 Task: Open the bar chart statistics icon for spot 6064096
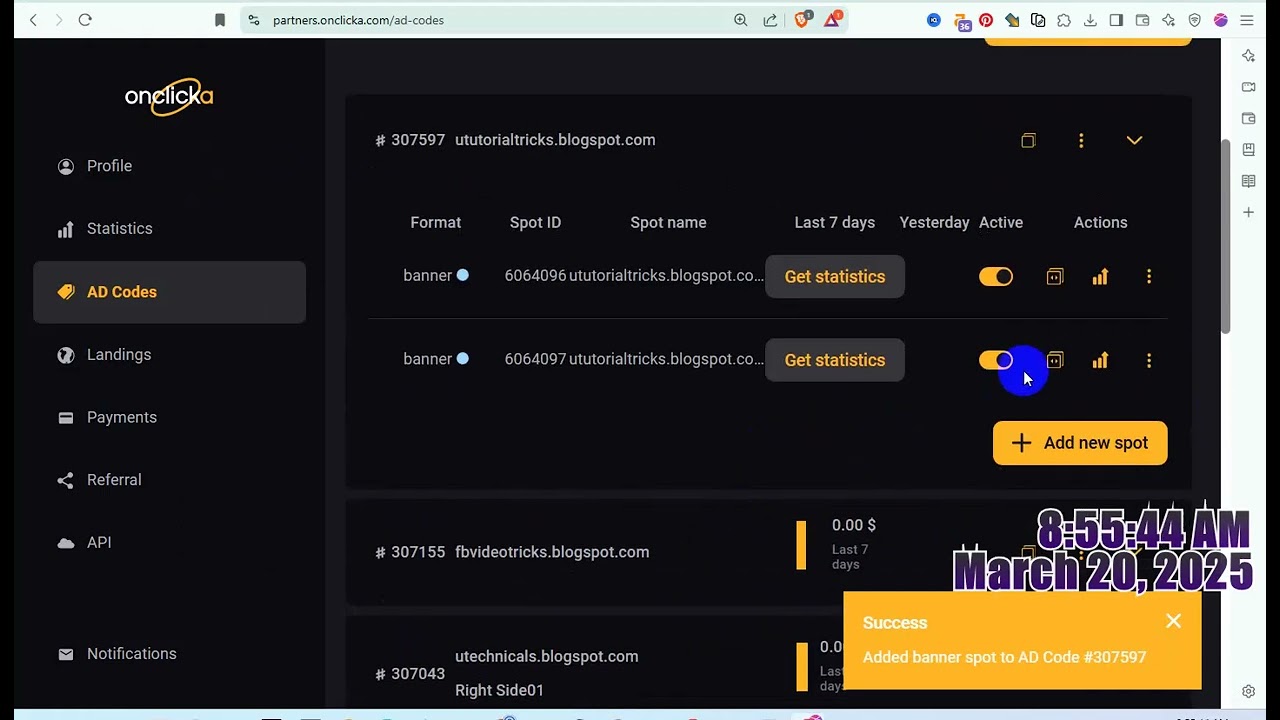[1100, 277]
